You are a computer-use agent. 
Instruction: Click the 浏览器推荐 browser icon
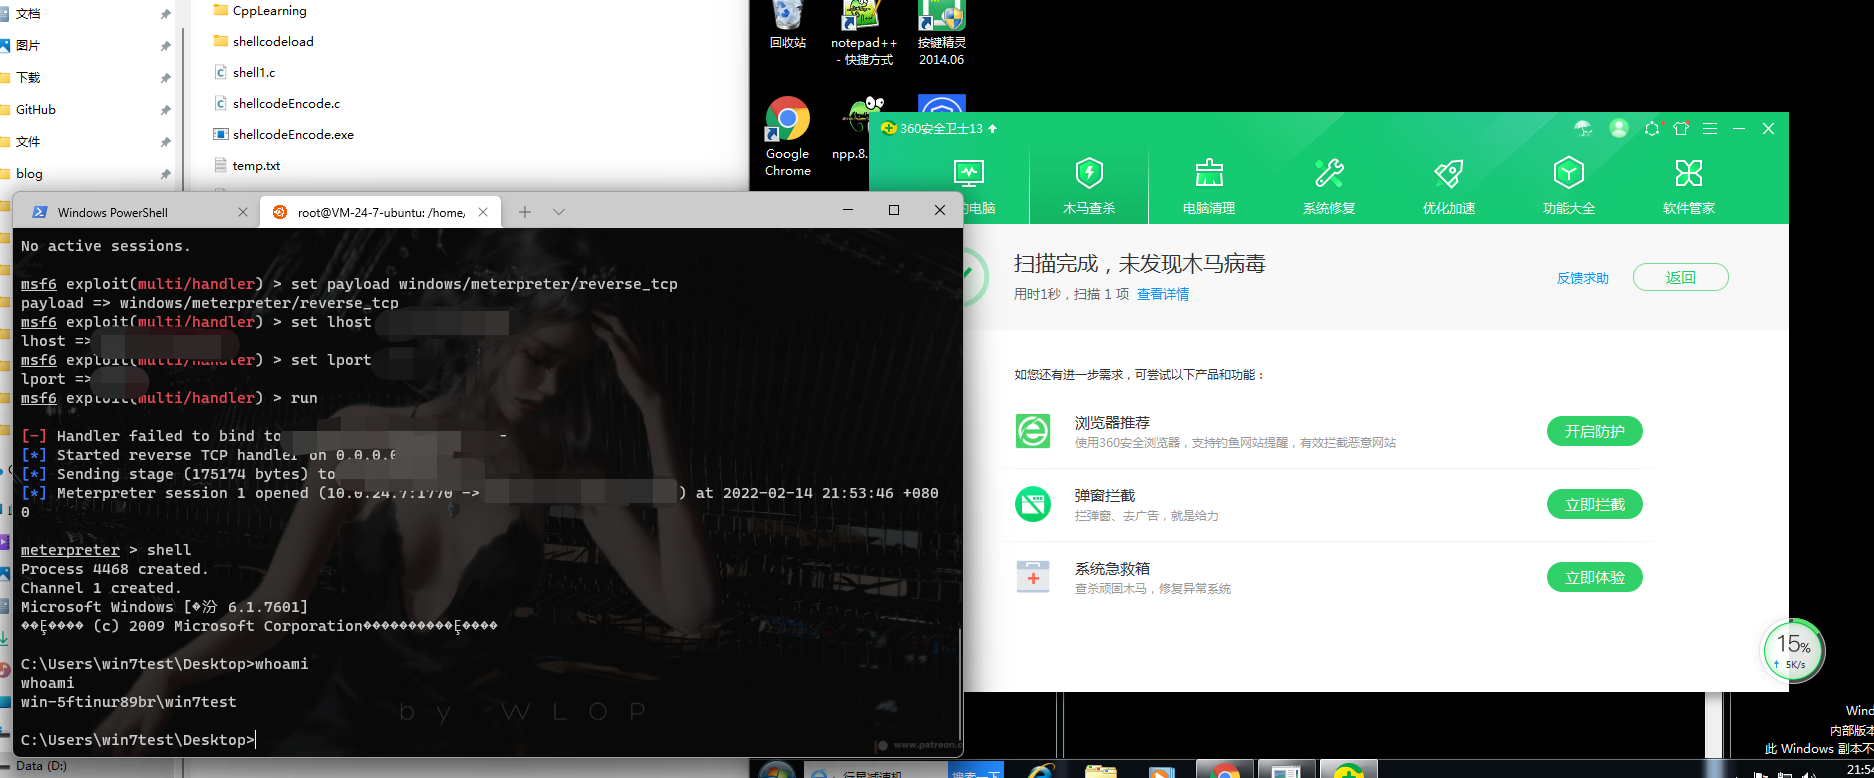click(1033, 431)
